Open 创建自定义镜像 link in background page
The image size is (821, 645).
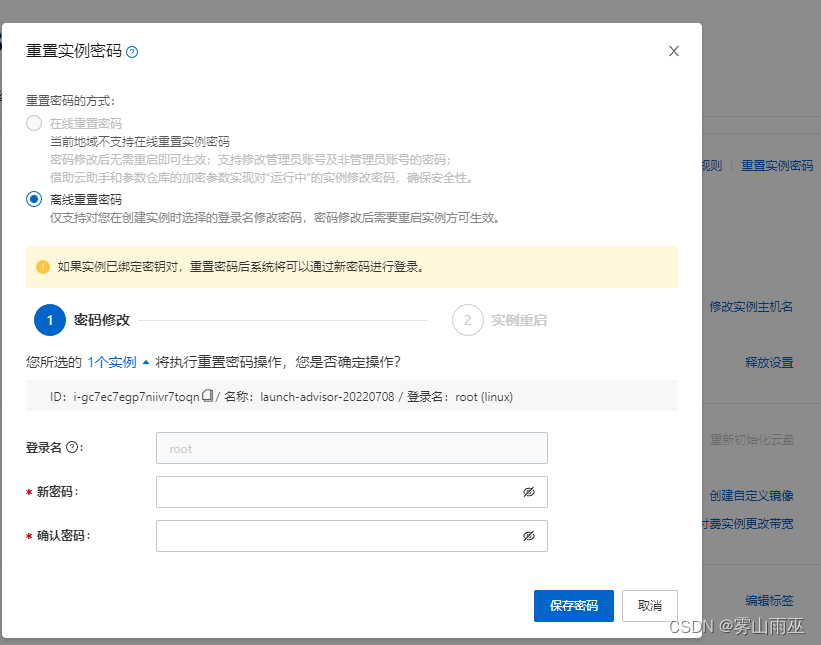[x=751, y=496]
